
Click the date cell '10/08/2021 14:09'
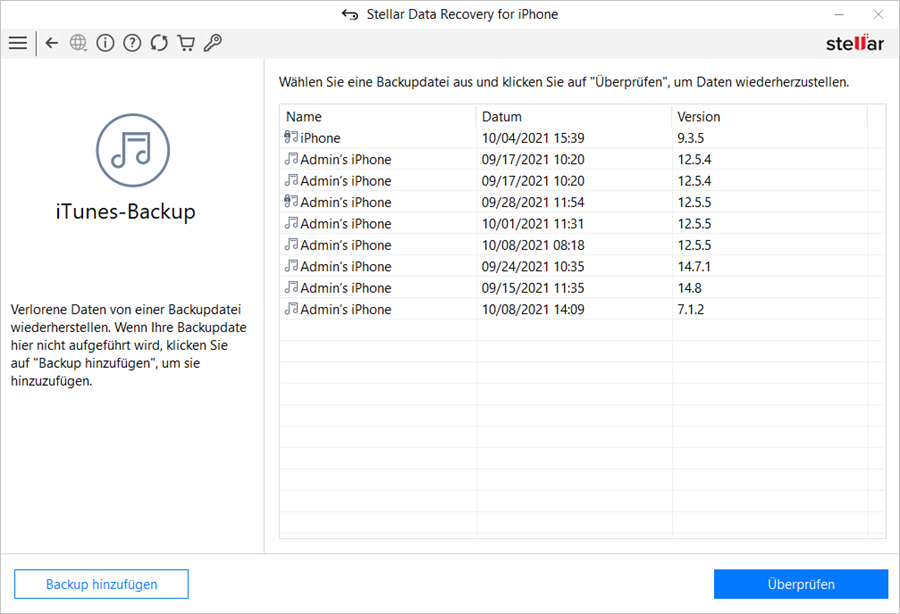533,310
